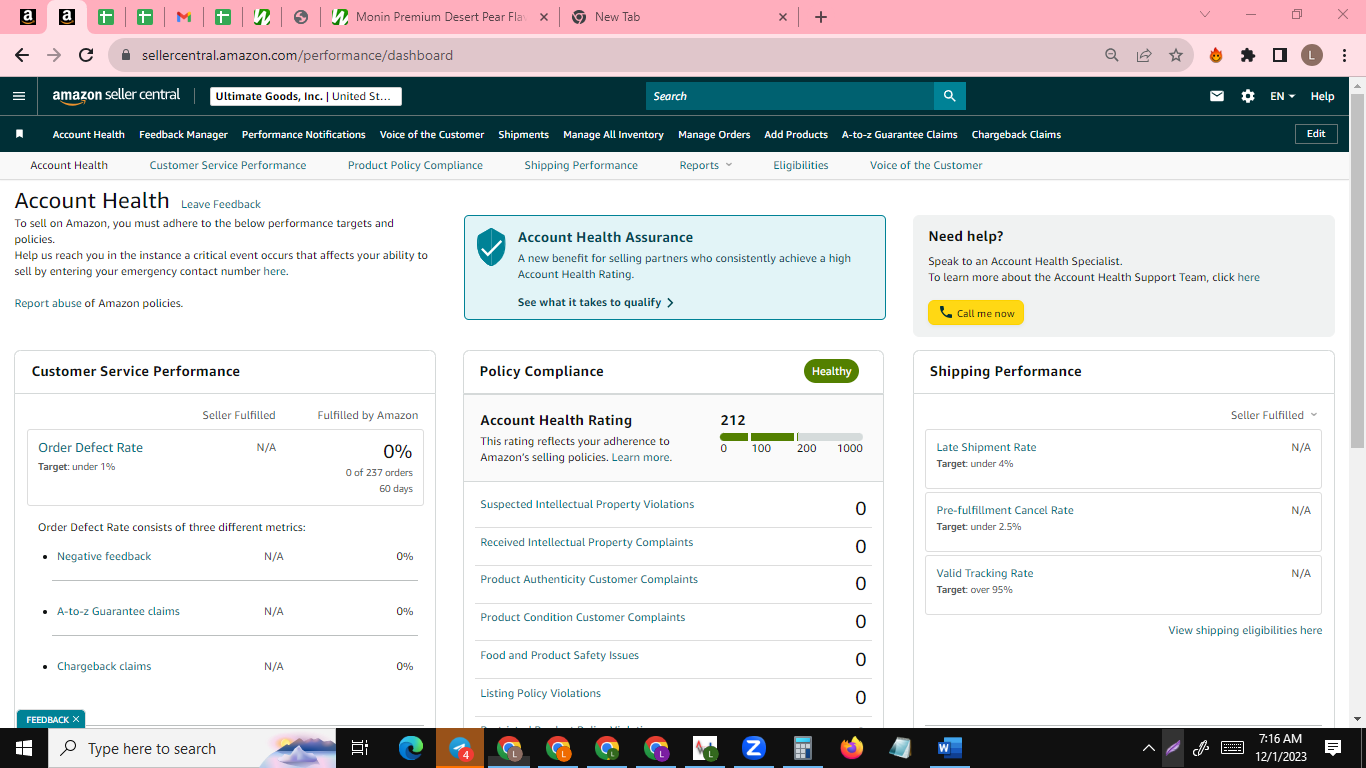Select the Product Policy Compliance tab
The width and height of the screenshot is (1366, 768).
(x=415, y=165)
